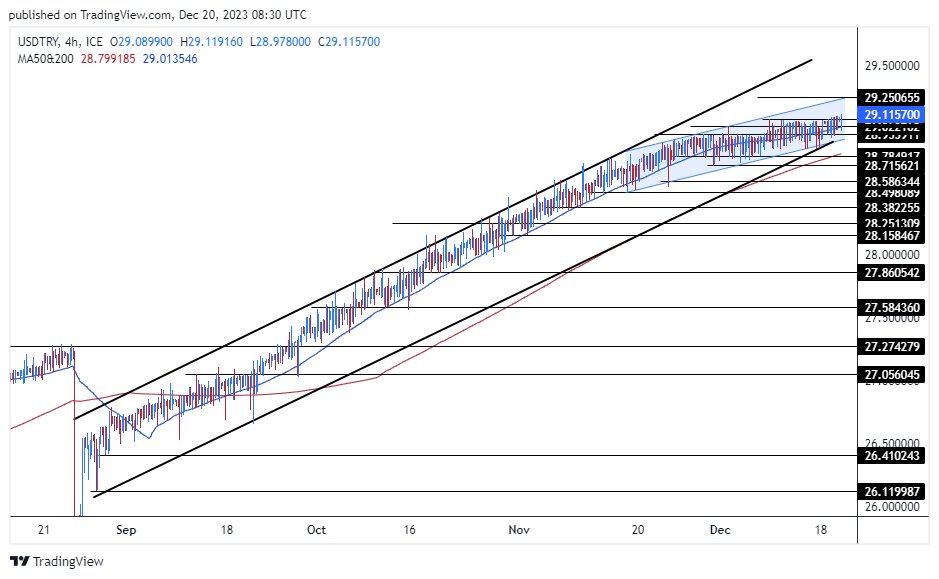Click the MA50 value 28.799185

(x=108, y=59)
